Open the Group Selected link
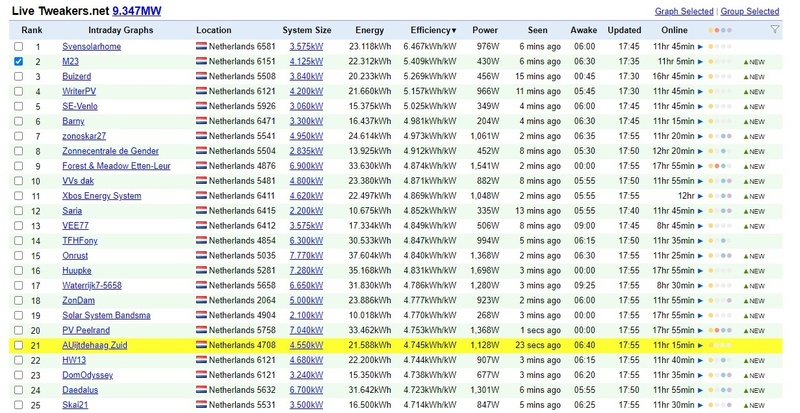The height and width of the screenshot is (413, 800). coord(749,11)
